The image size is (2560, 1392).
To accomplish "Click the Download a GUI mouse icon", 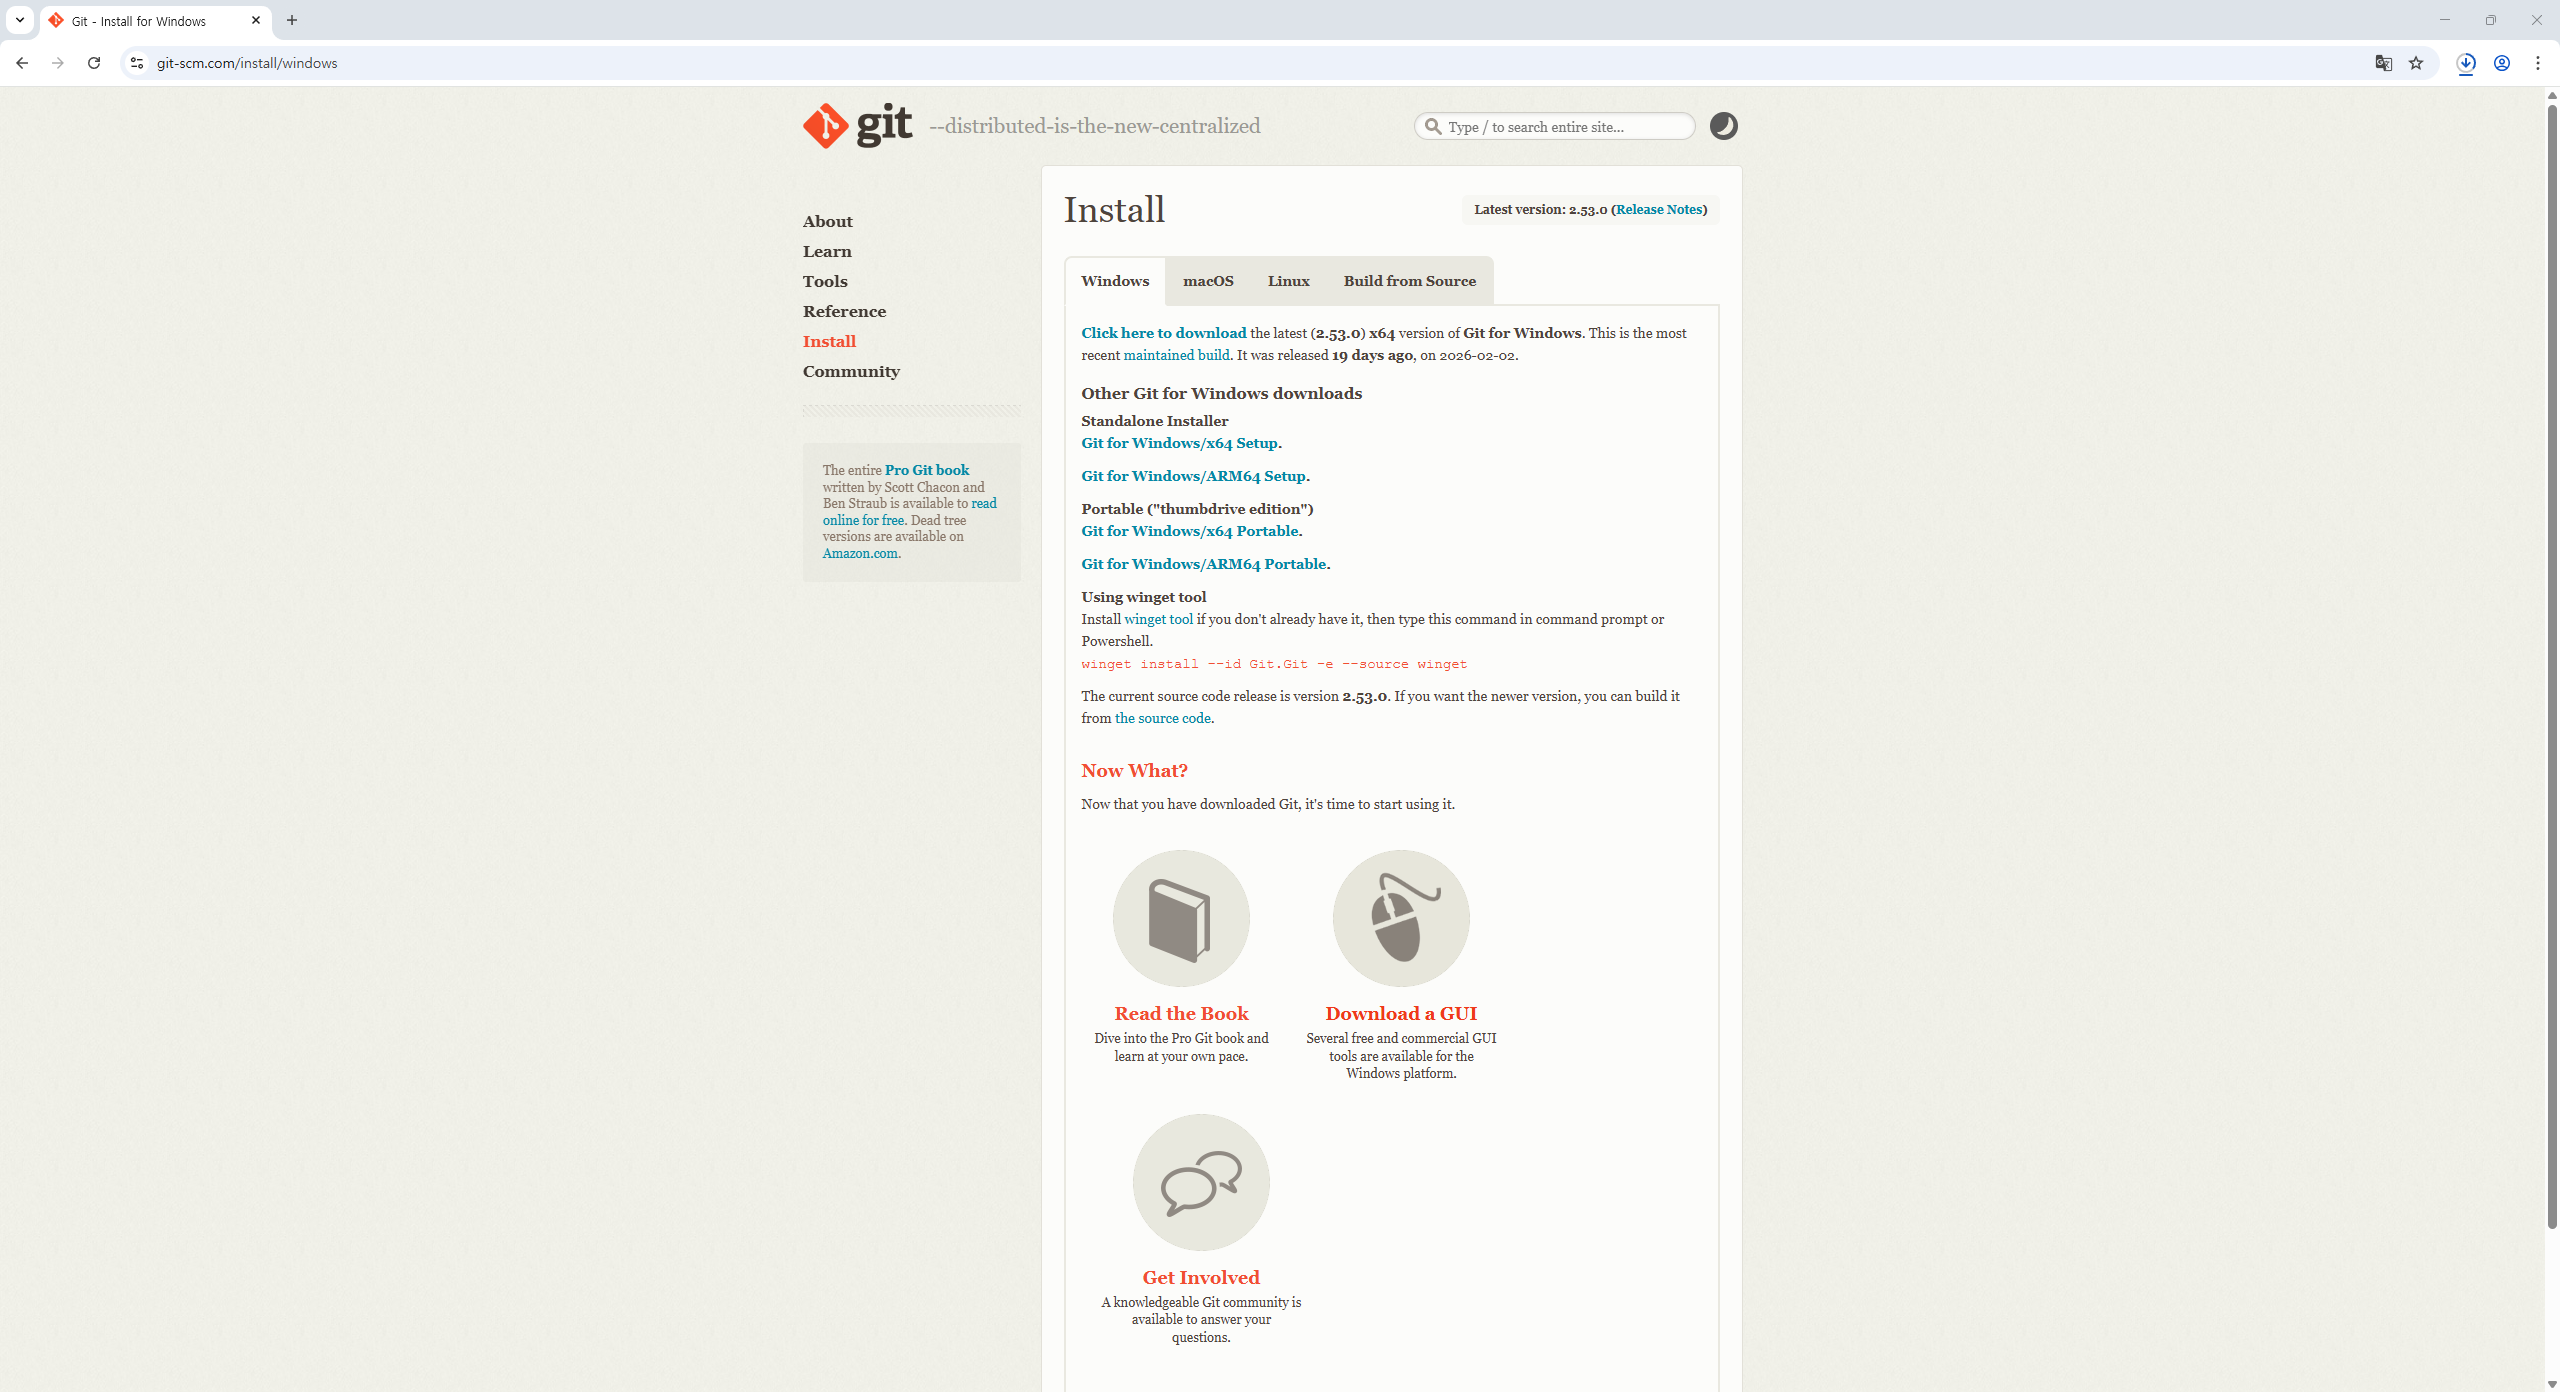I will coord(1401,918).
